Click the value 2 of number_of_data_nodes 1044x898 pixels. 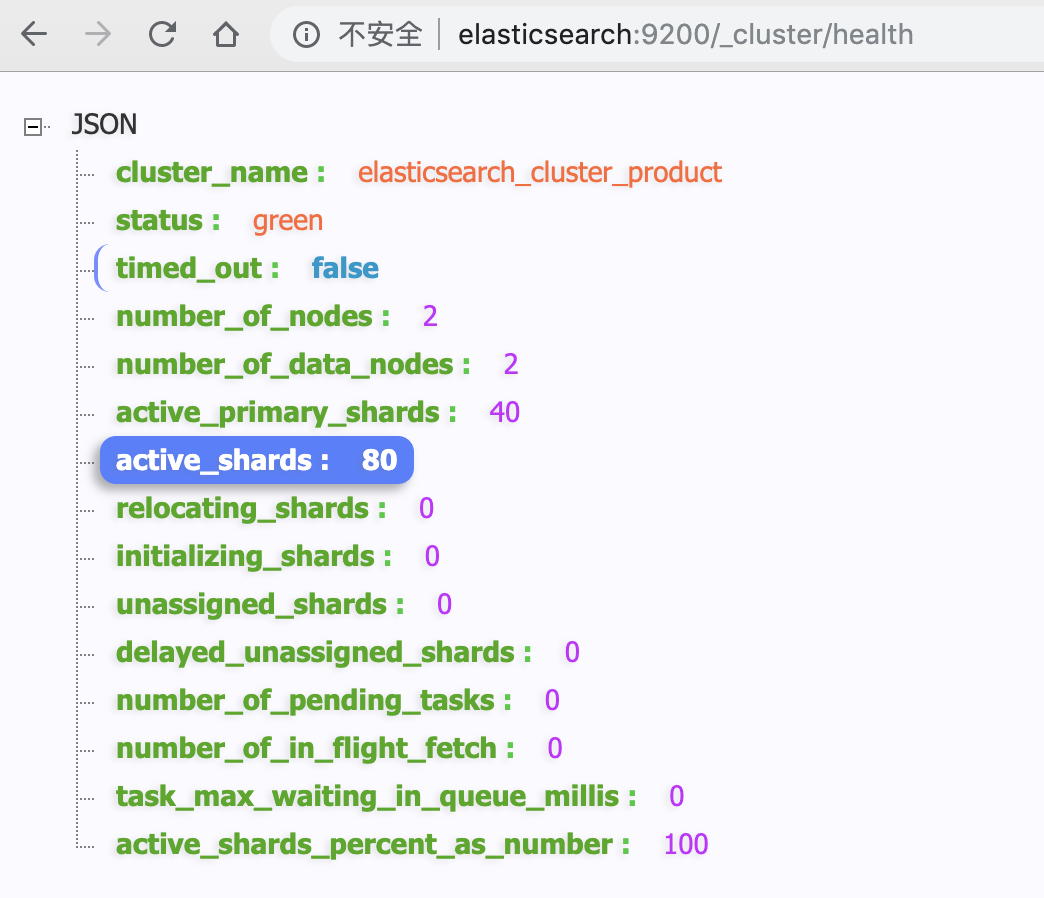(x=511, y=364)
